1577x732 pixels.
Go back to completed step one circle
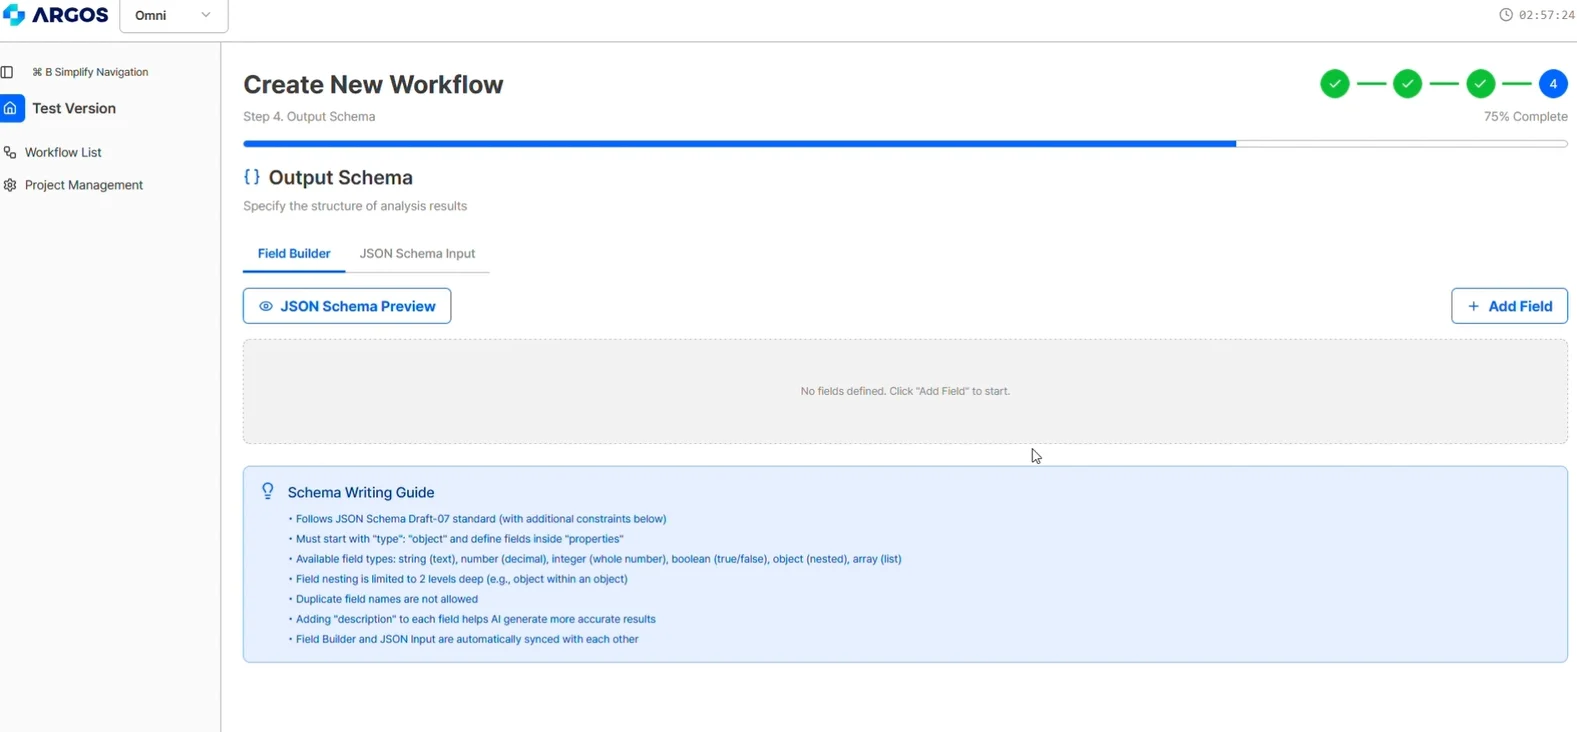pyautogui.click(x=1334, y=84)
